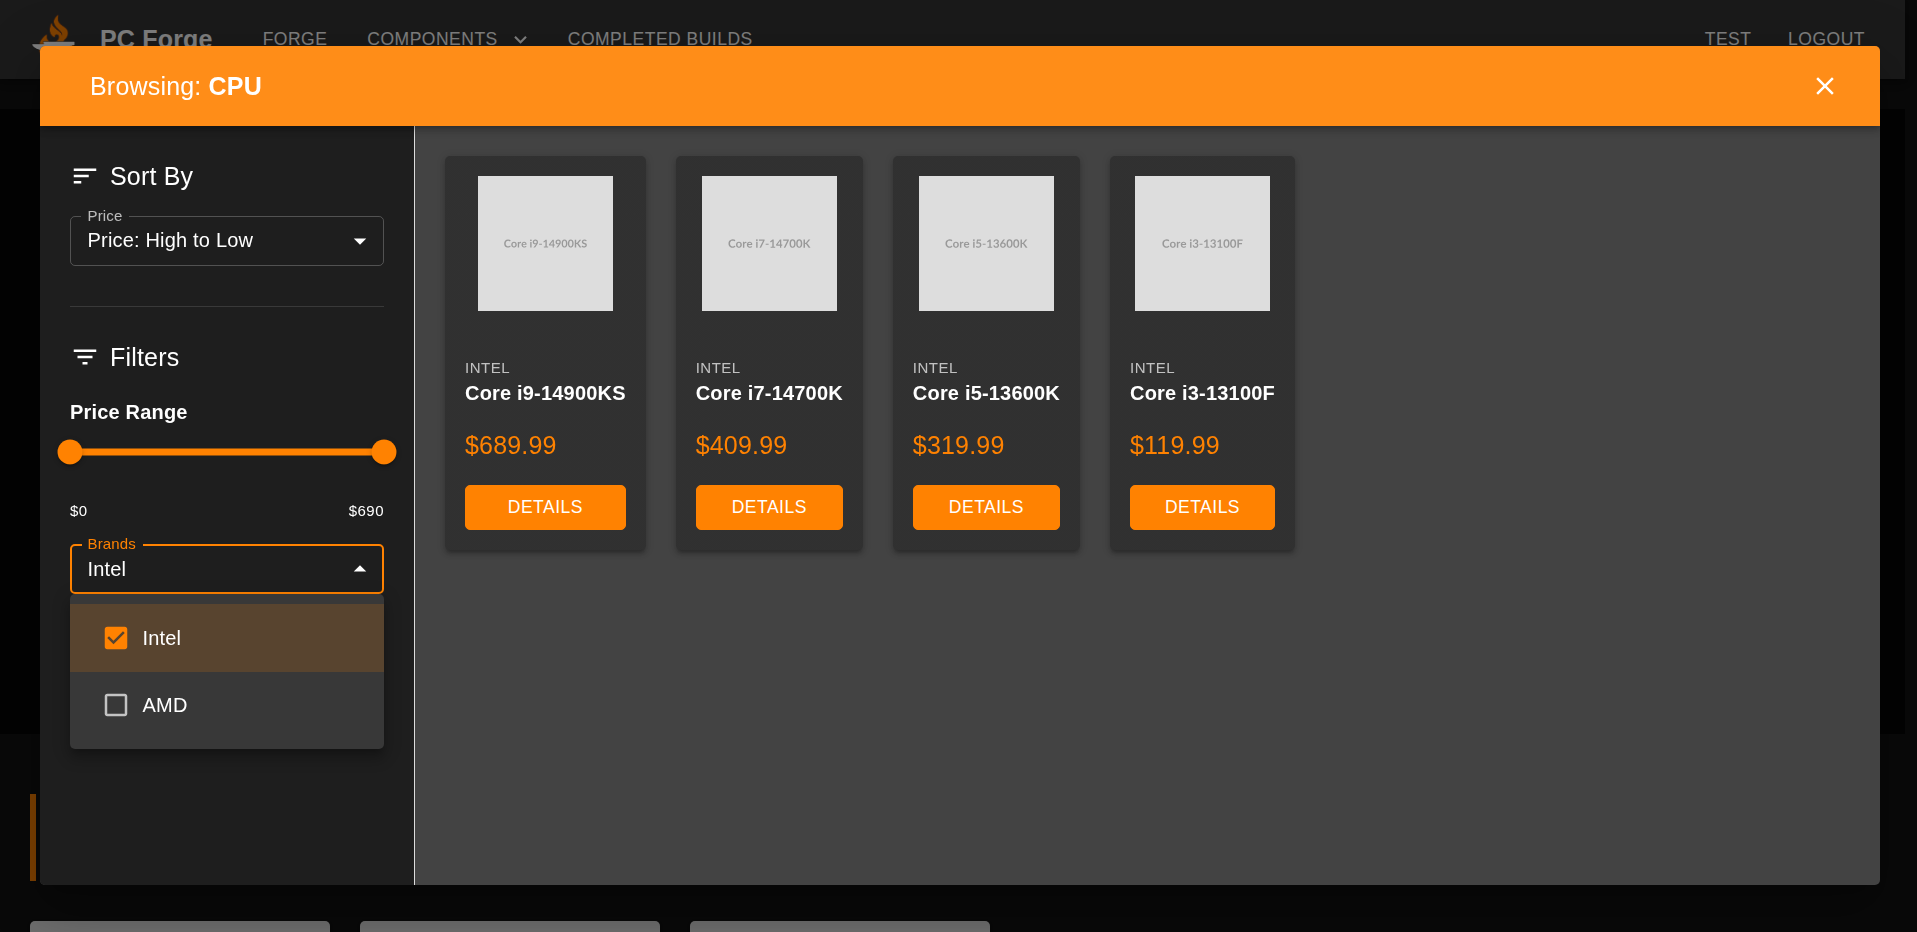Click the minimum price slider handle
Screen dimensions: 1917x932
pos(70,452)
